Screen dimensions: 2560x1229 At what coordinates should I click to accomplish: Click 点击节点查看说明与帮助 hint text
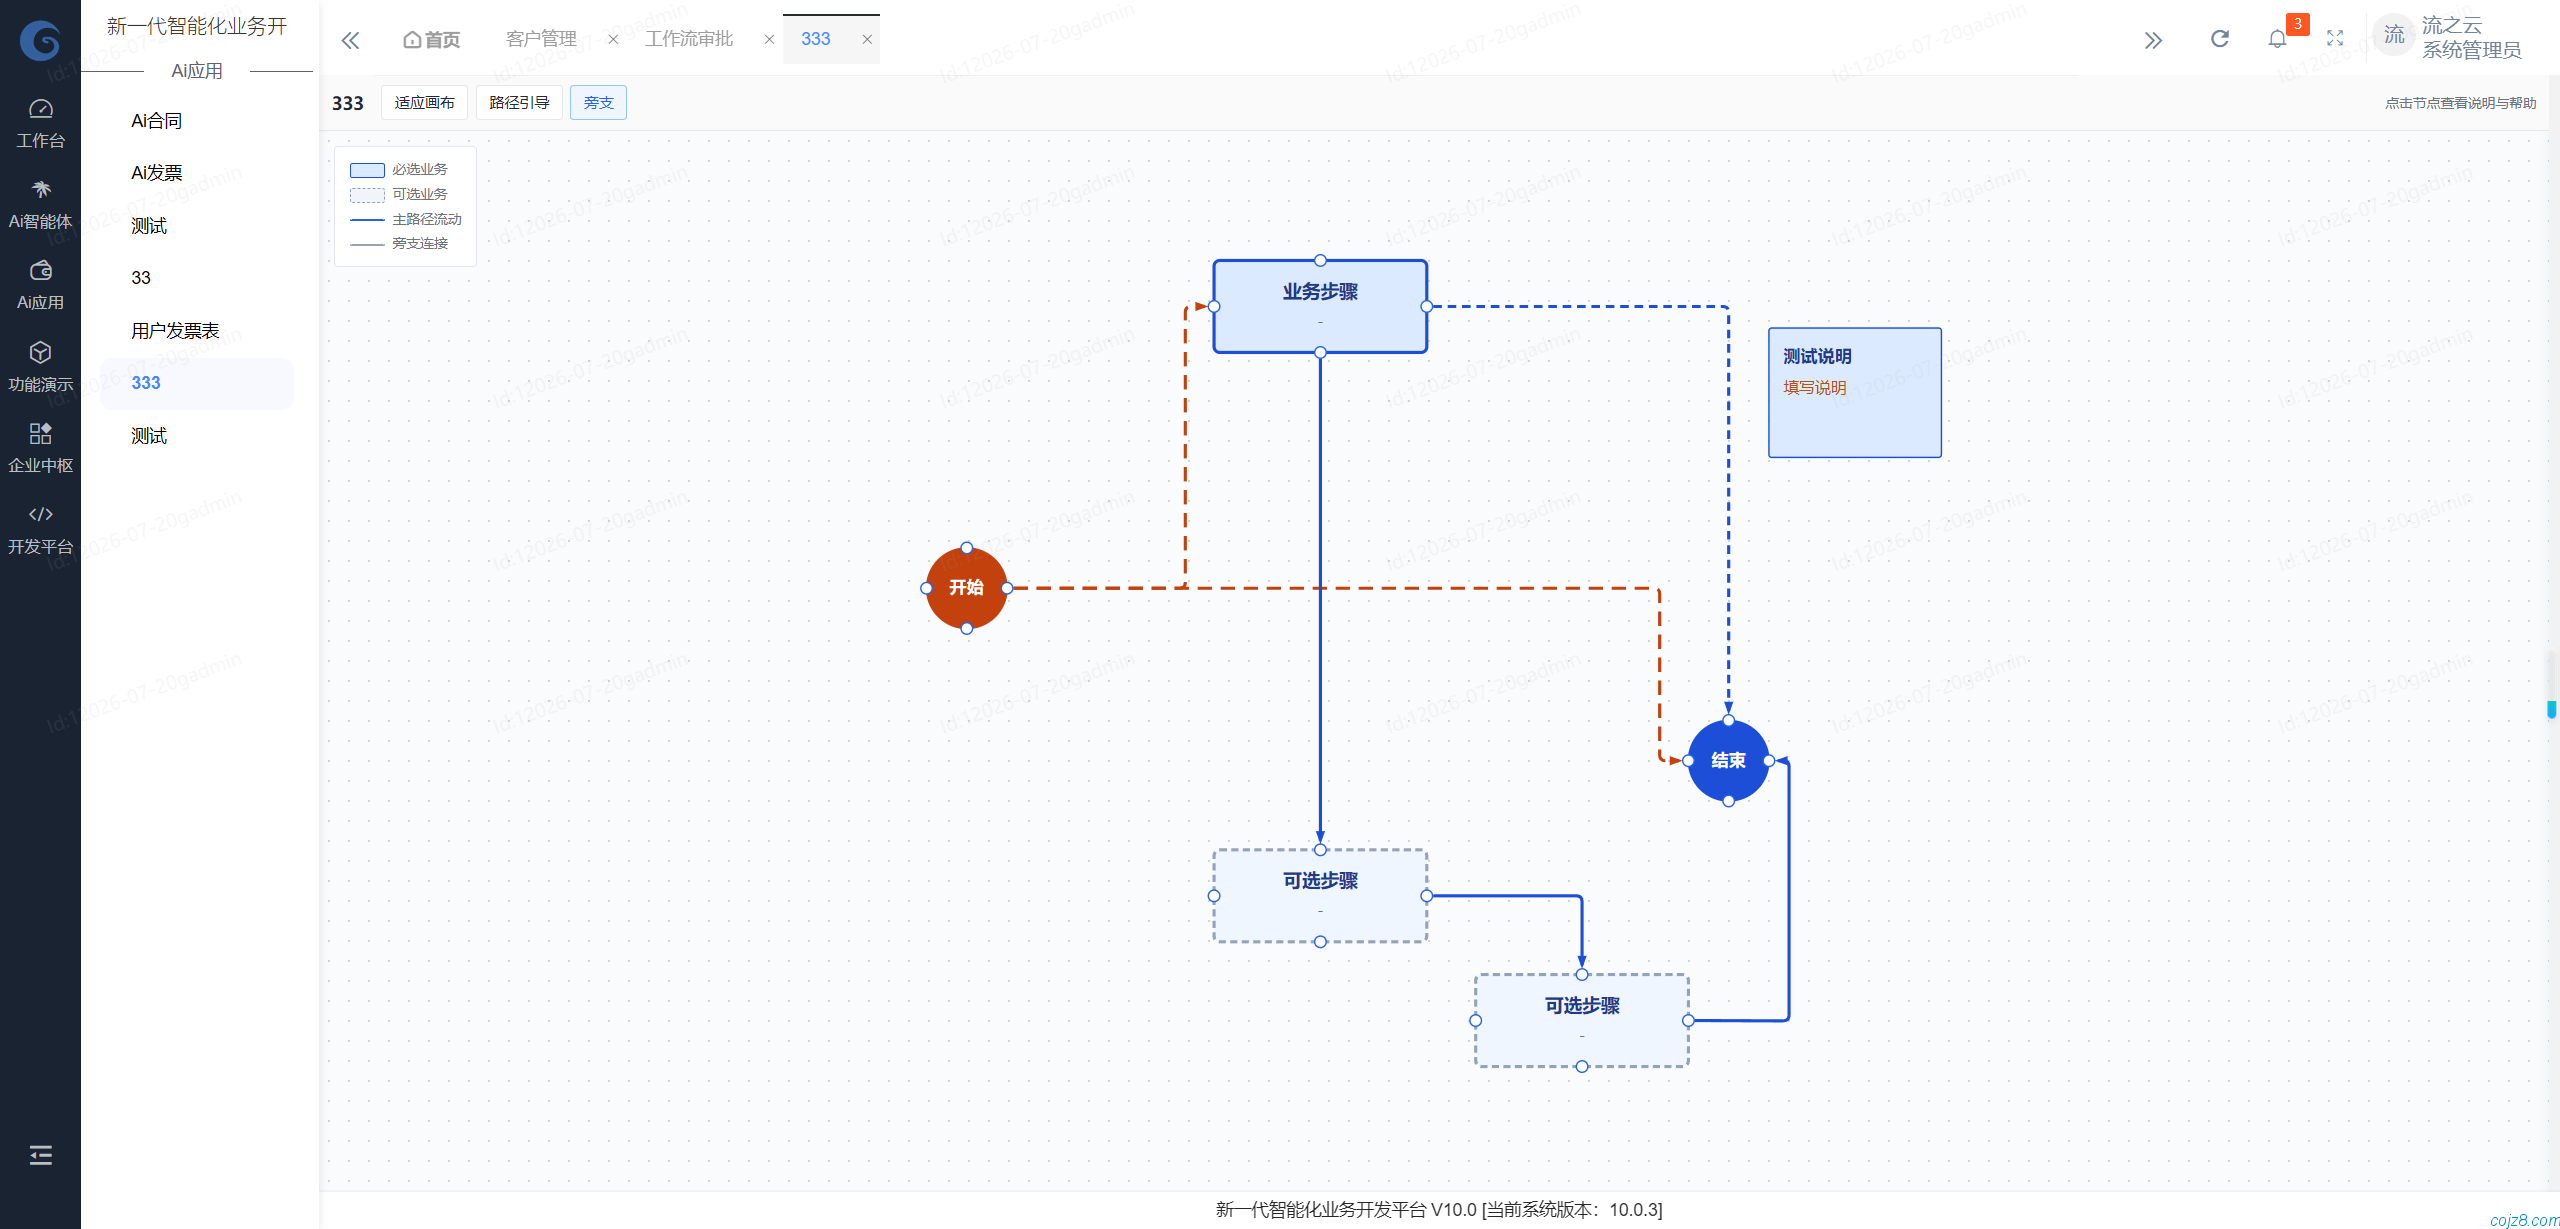point(2460,103)
